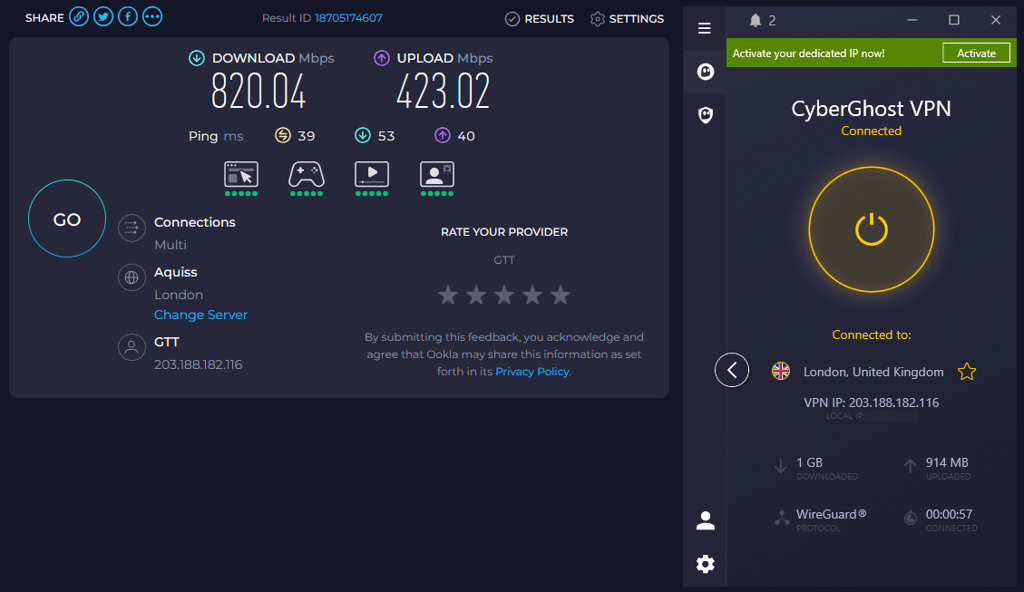Open CyberGhost hamburger menu

[x=704, y=28]
